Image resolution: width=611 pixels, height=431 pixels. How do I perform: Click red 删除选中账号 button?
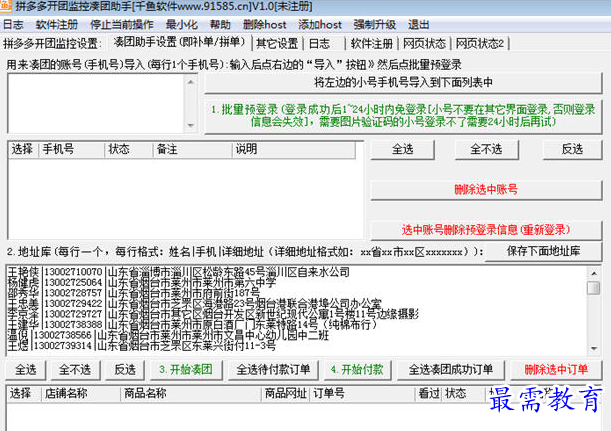click(486, 190)
